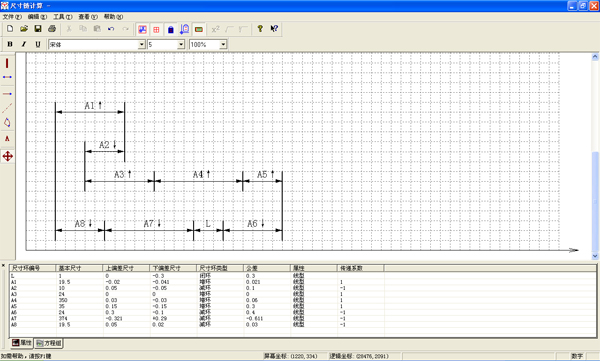Activate the context help arrow-question icon
This screenshot has width=600, height=361.
click(274, 29)
